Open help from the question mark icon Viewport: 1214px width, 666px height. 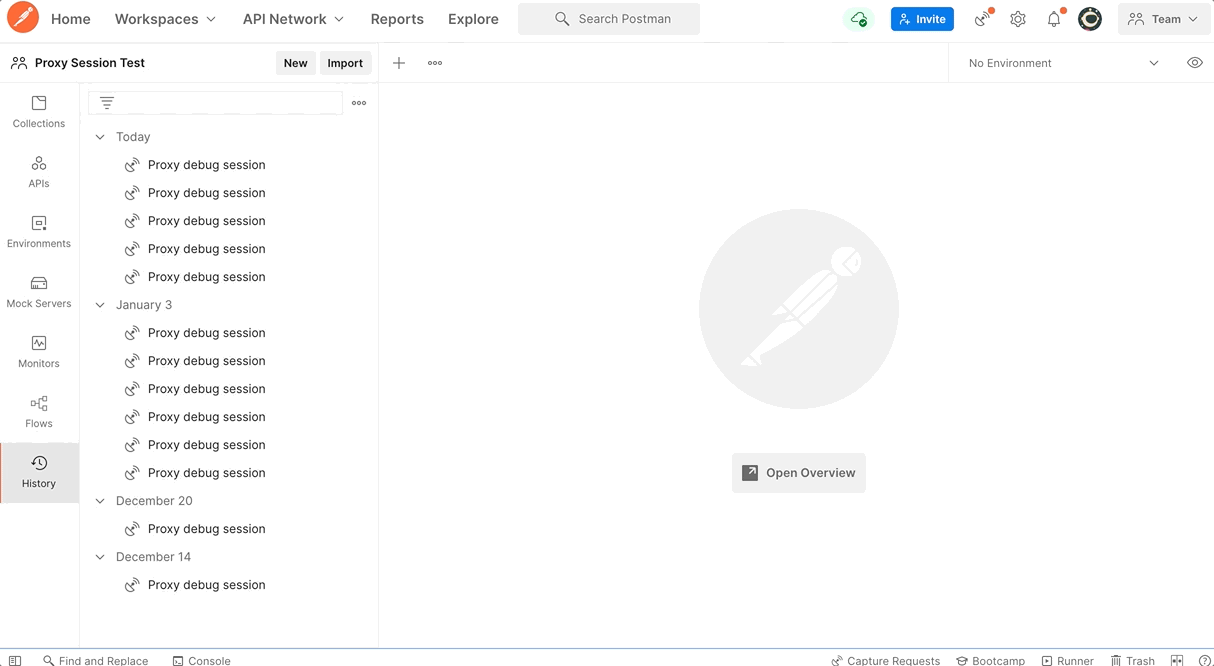(1205, 660)
